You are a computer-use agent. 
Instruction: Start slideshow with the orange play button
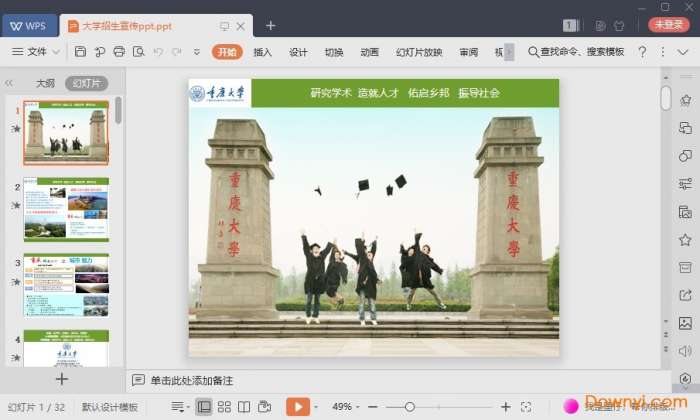pos(297,407)
